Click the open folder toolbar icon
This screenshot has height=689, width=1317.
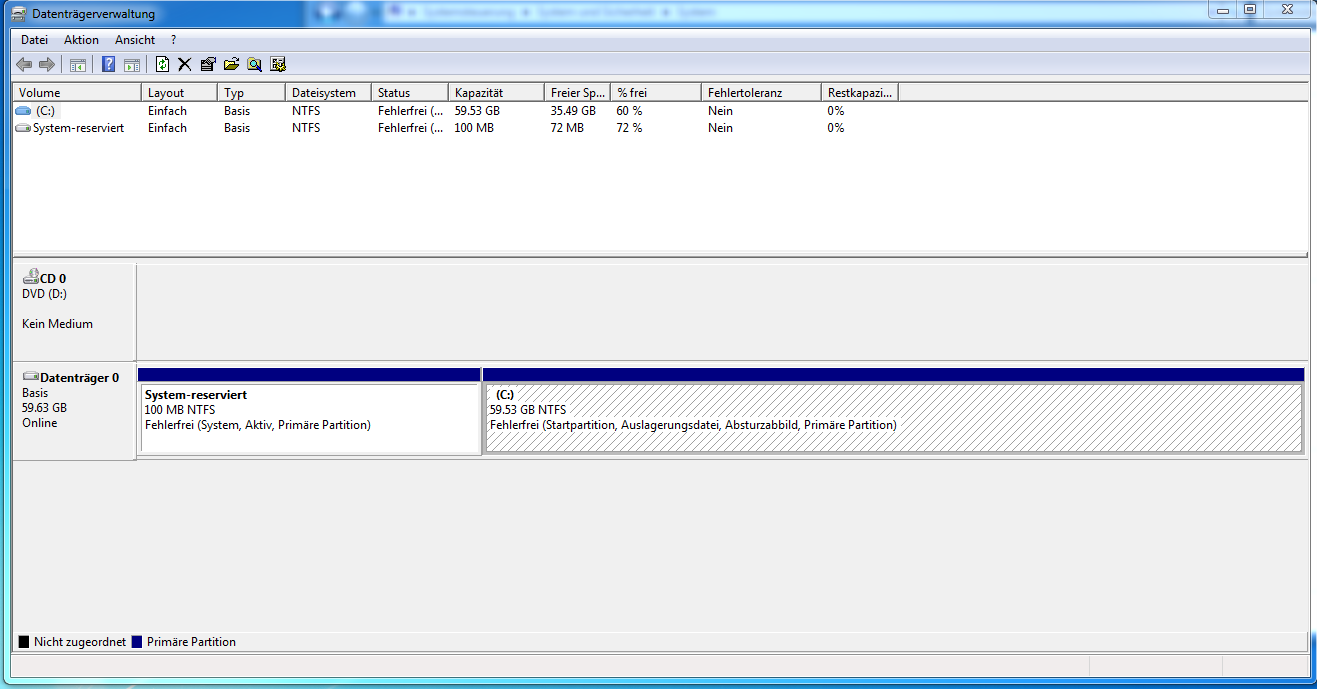tap(231, 65)
